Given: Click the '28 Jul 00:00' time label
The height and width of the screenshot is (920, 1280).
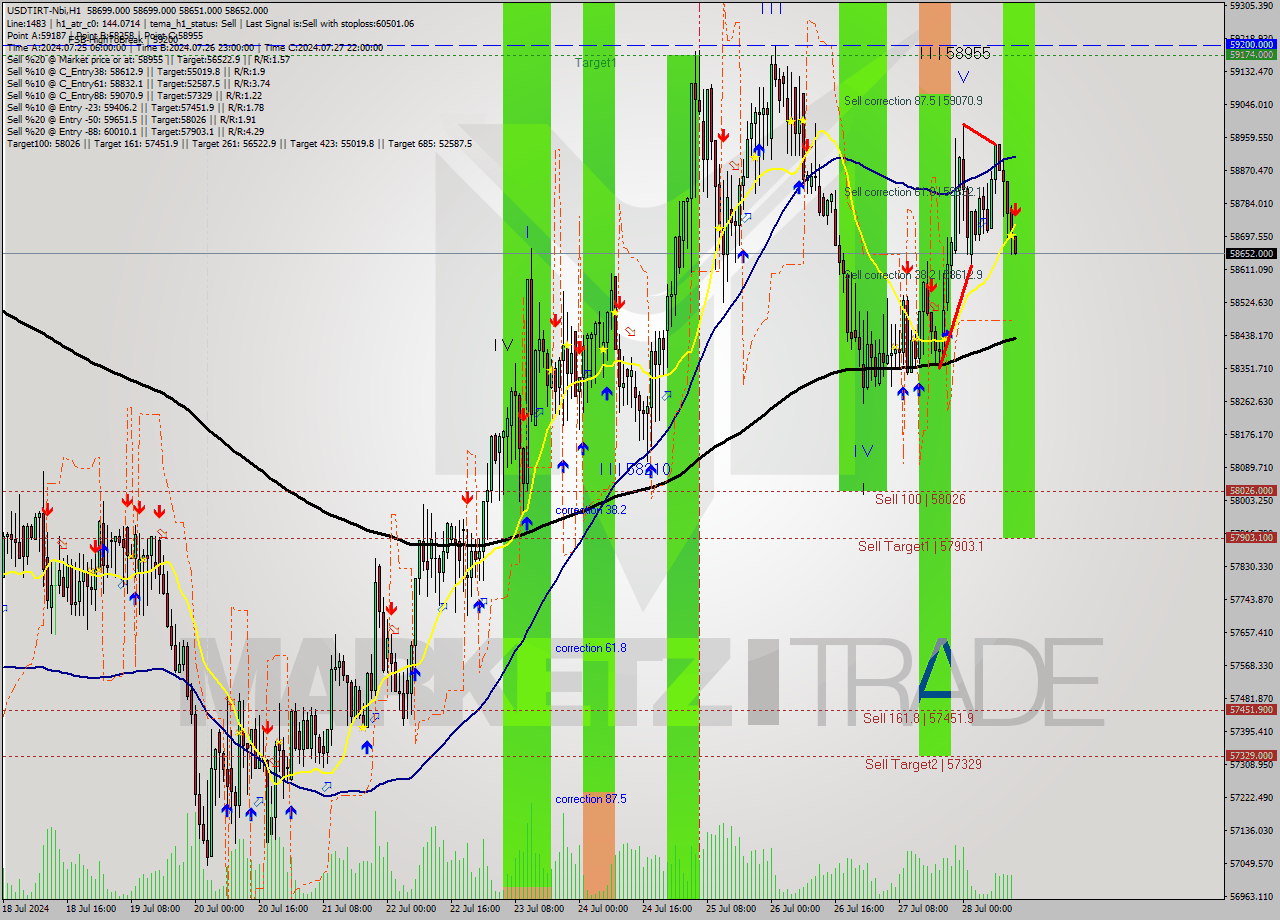Looking at the screenshot, I should coord(986,909).
